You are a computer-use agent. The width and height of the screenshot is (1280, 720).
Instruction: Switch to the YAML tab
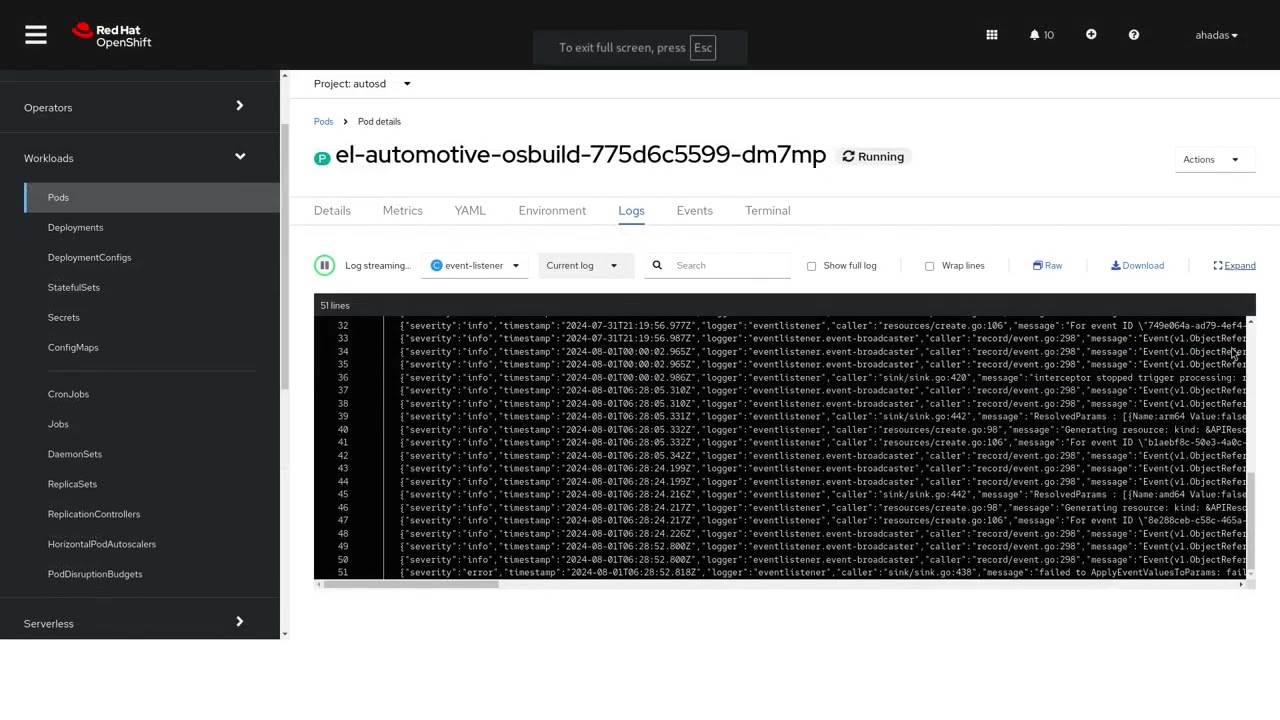coord(470,210)
